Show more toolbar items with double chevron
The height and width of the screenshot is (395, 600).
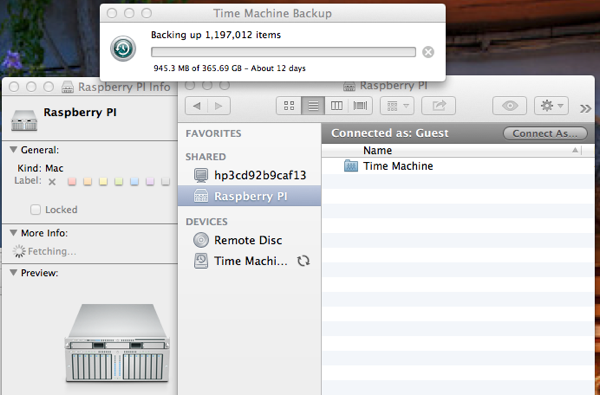point(585,109)
